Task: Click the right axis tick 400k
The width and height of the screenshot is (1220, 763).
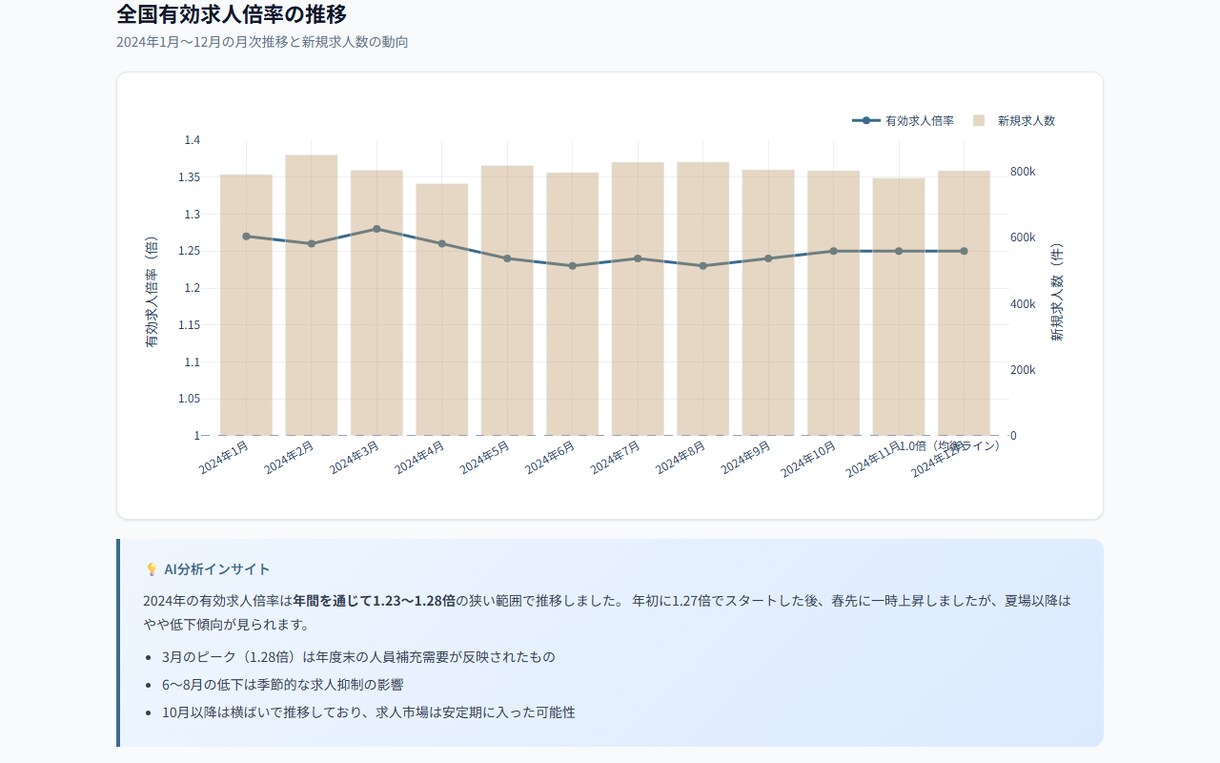Action: [x=1023, y=304]
